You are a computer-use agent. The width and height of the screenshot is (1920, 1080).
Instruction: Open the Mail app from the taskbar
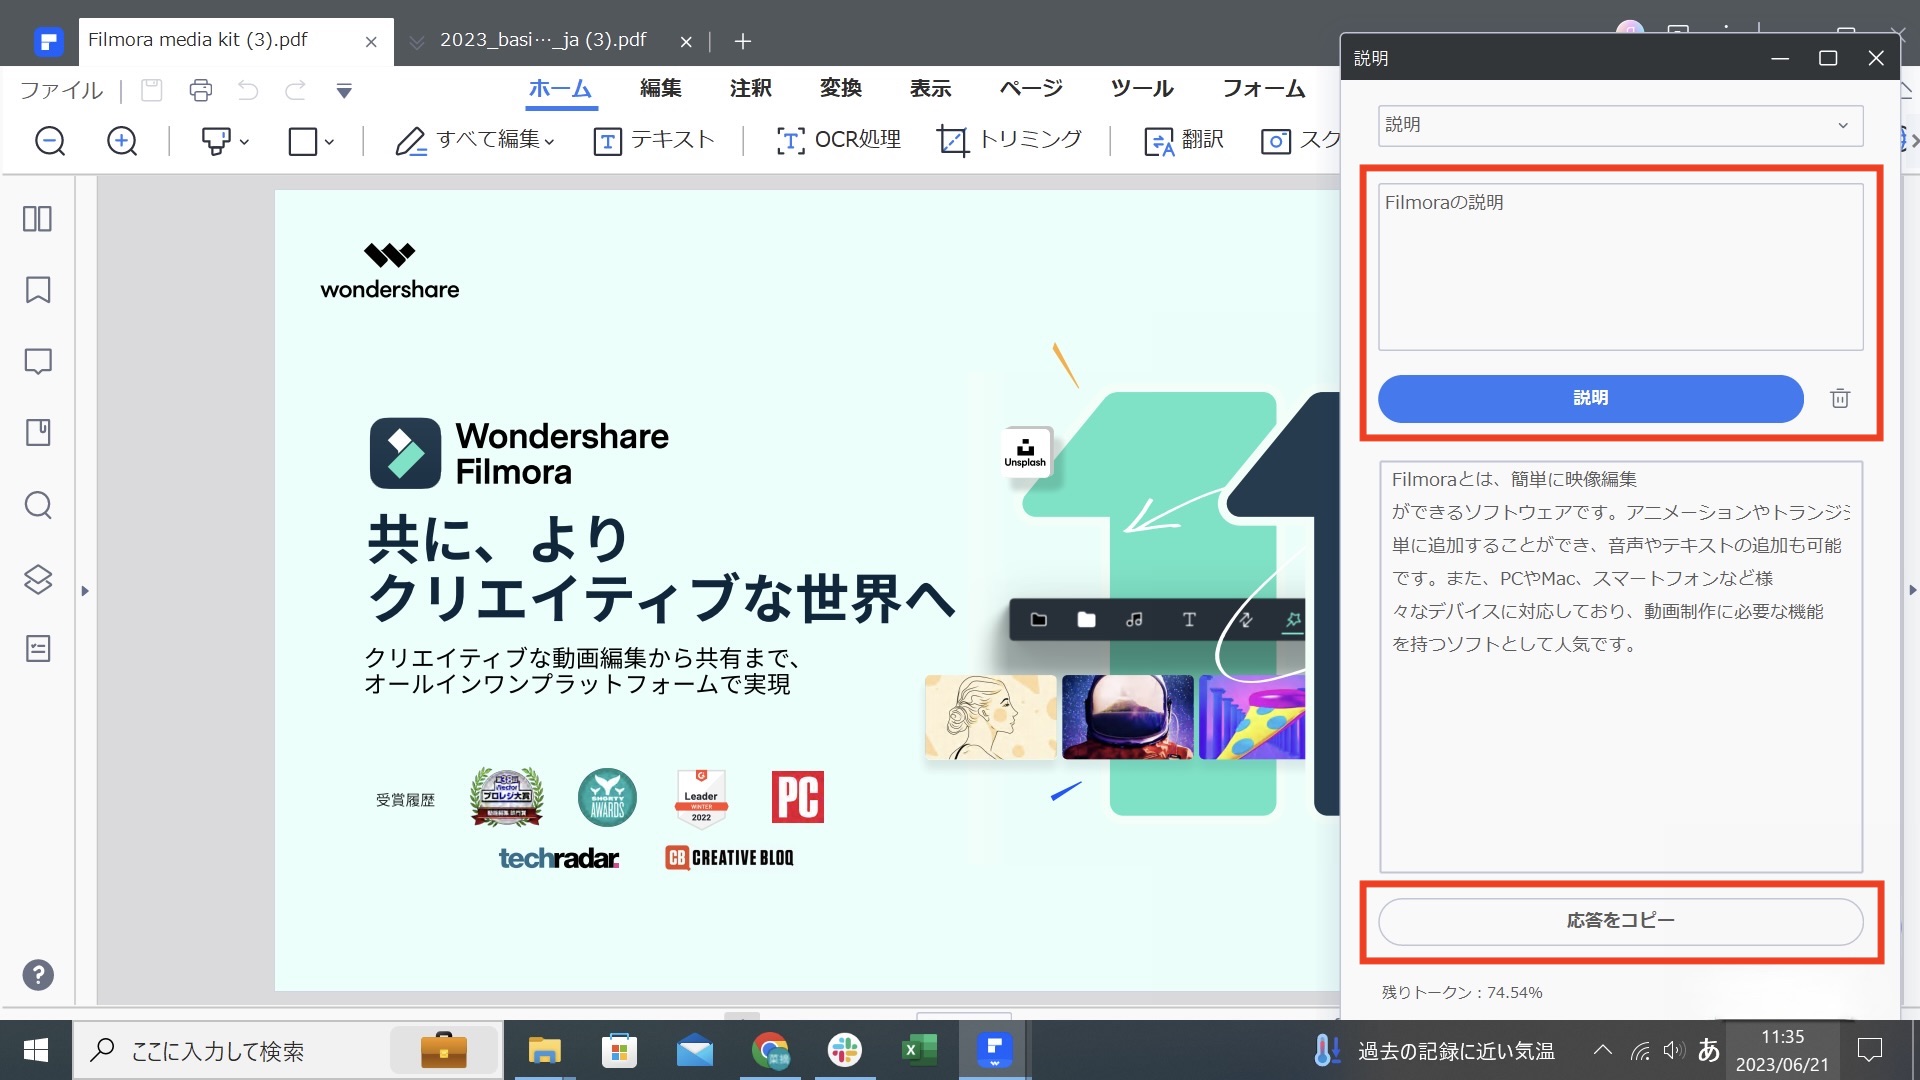(694, 1050)
